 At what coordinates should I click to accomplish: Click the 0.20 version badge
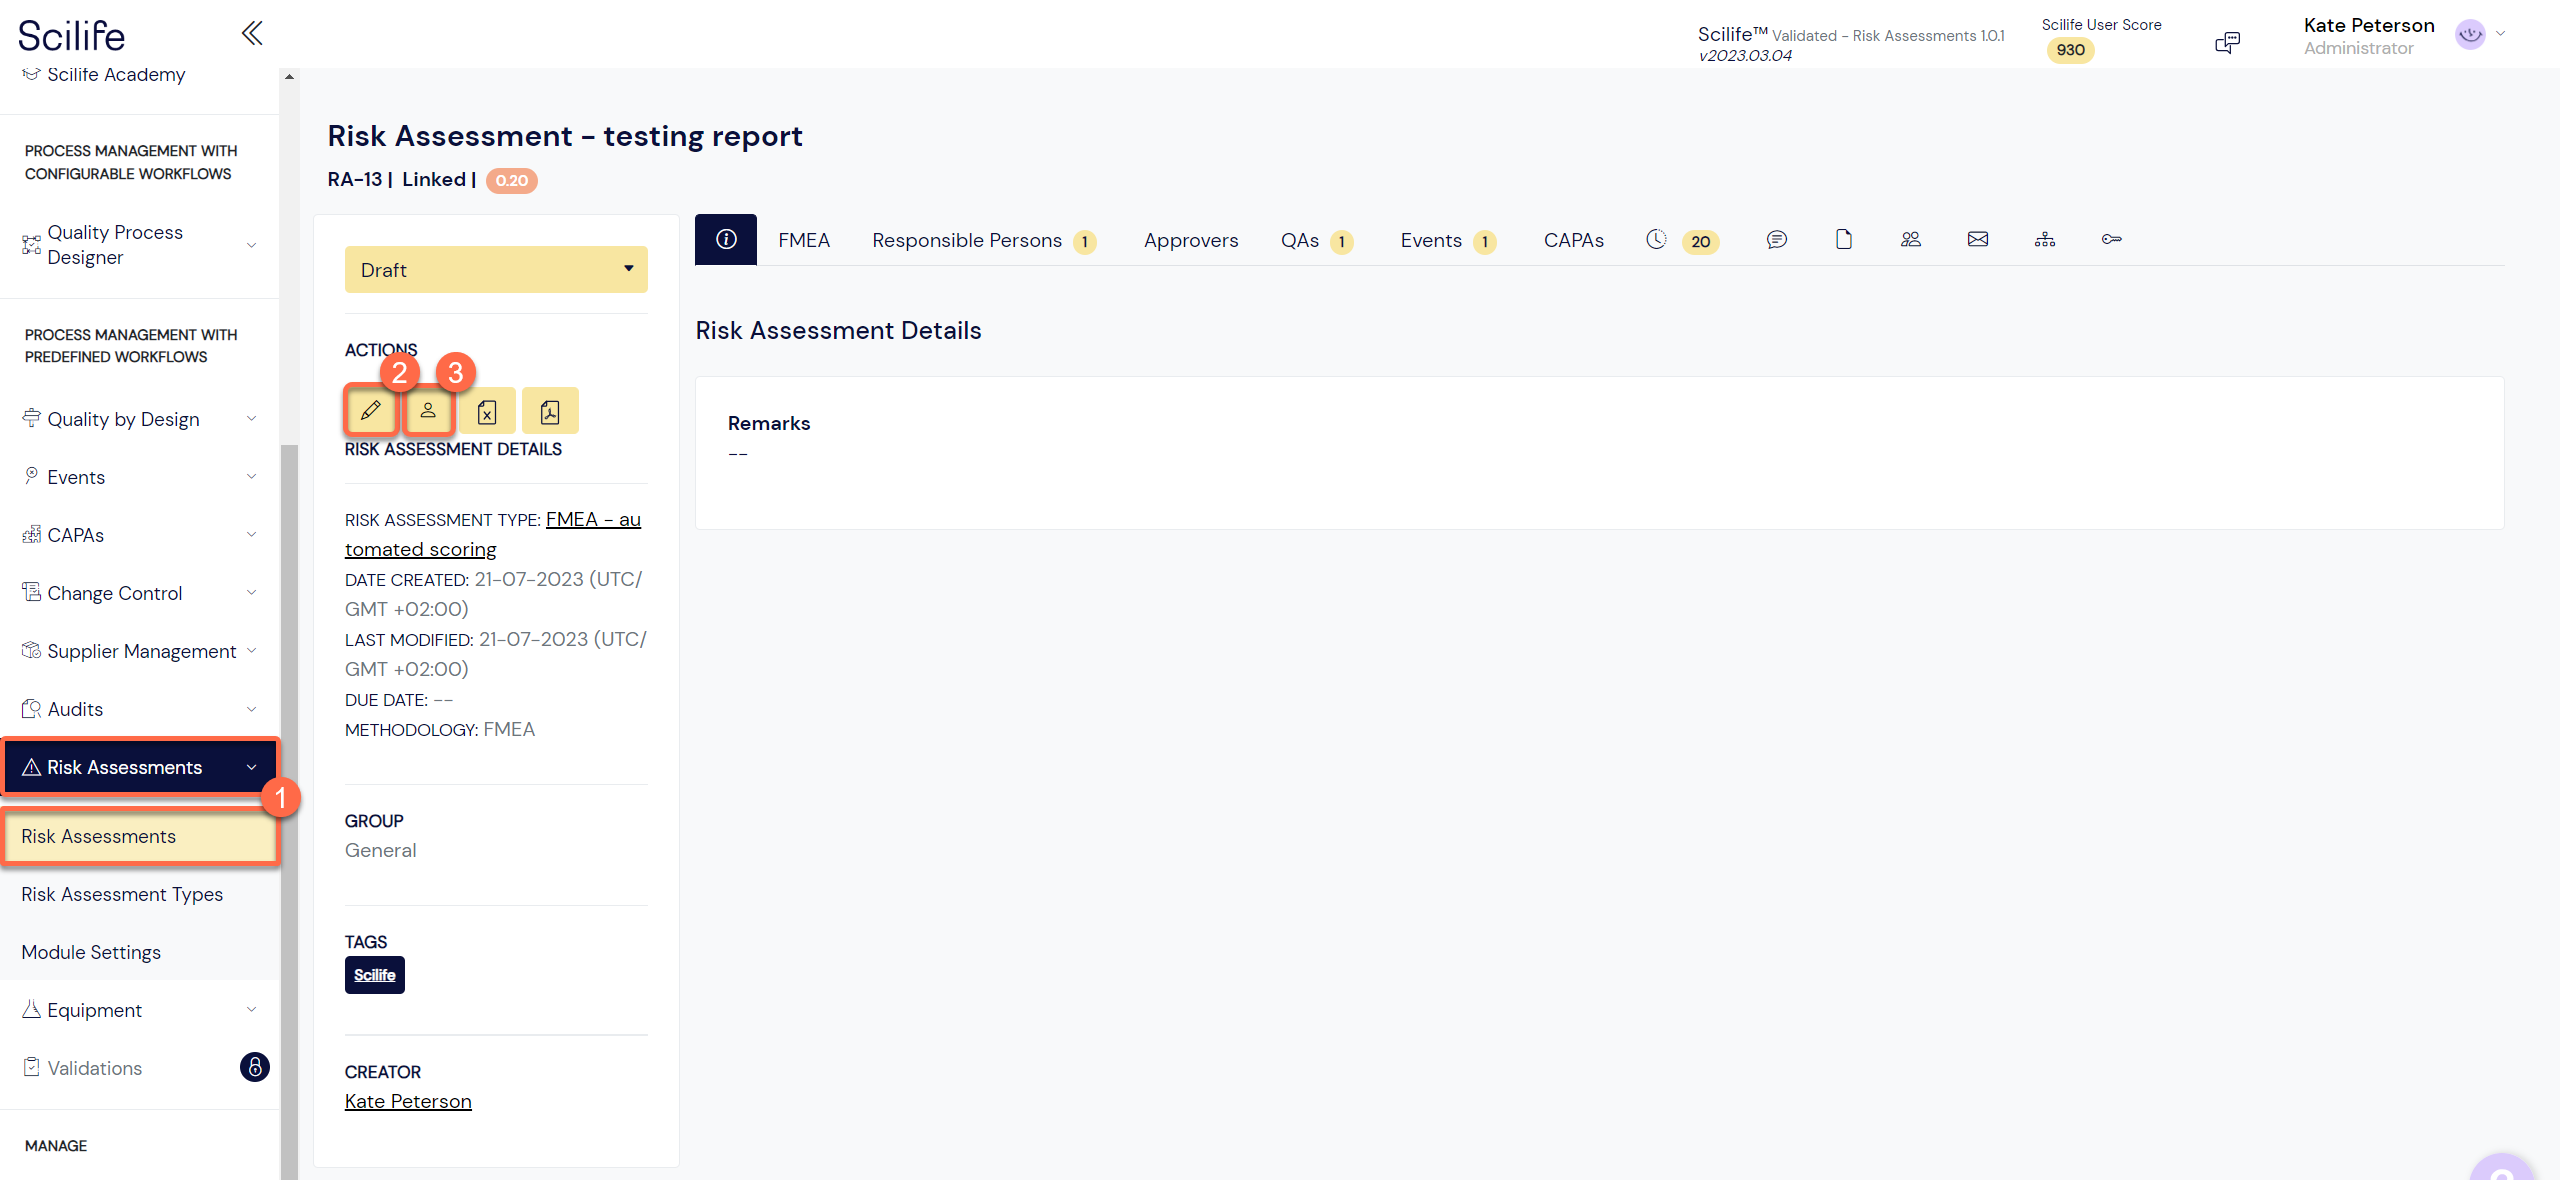pos(512,180)
